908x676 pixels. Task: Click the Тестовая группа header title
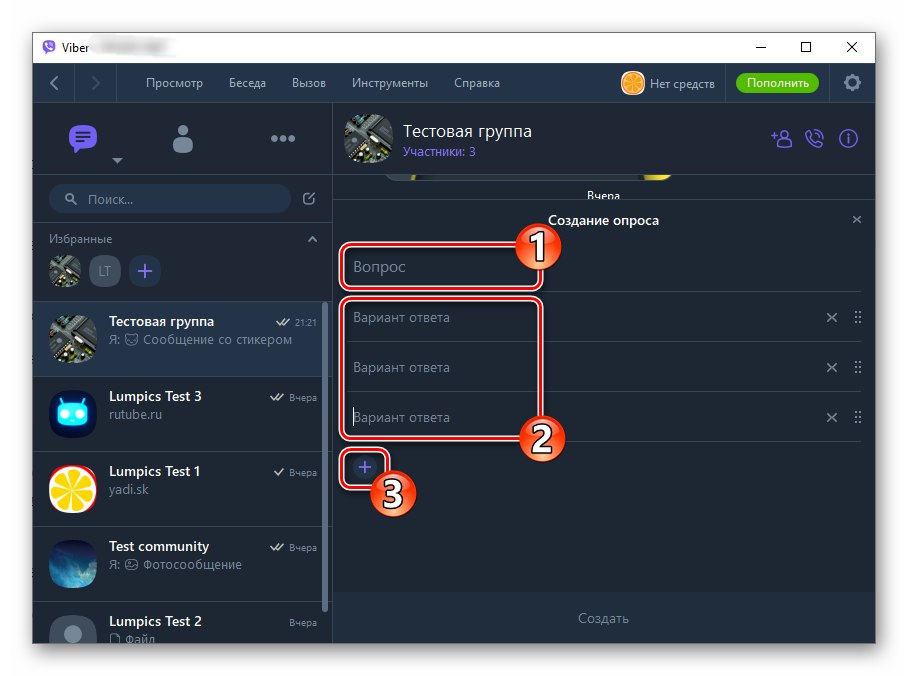(x=467, y=131)
